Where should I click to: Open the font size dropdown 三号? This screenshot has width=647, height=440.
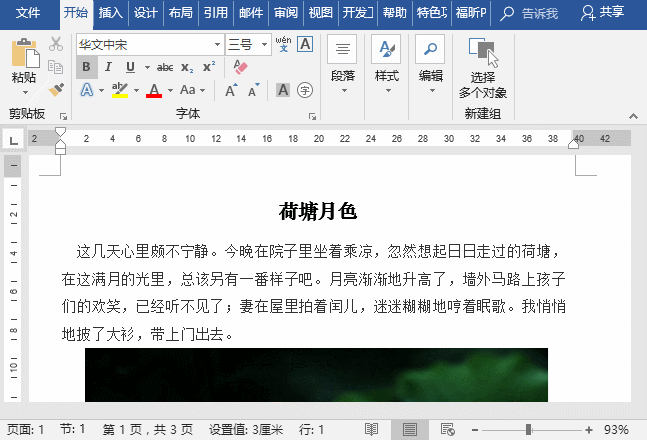pyautogui.click(x=264, y=44)
